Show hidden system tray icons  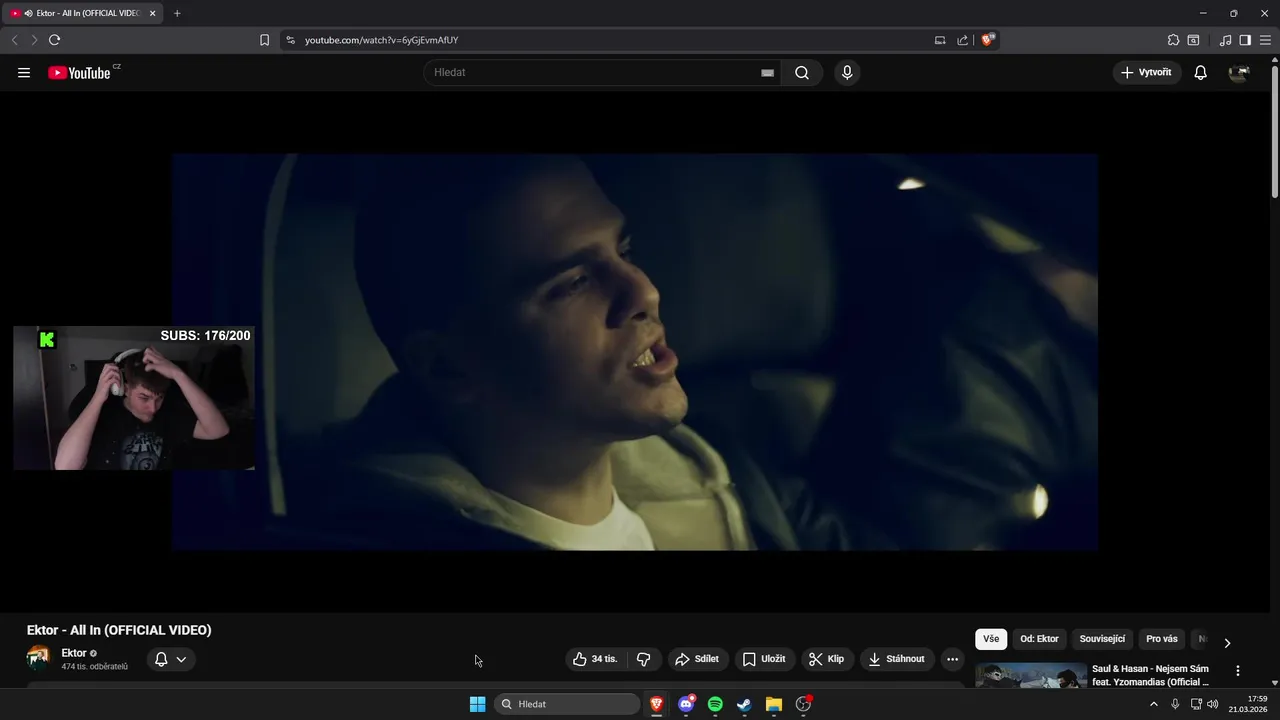(1153, 704)
